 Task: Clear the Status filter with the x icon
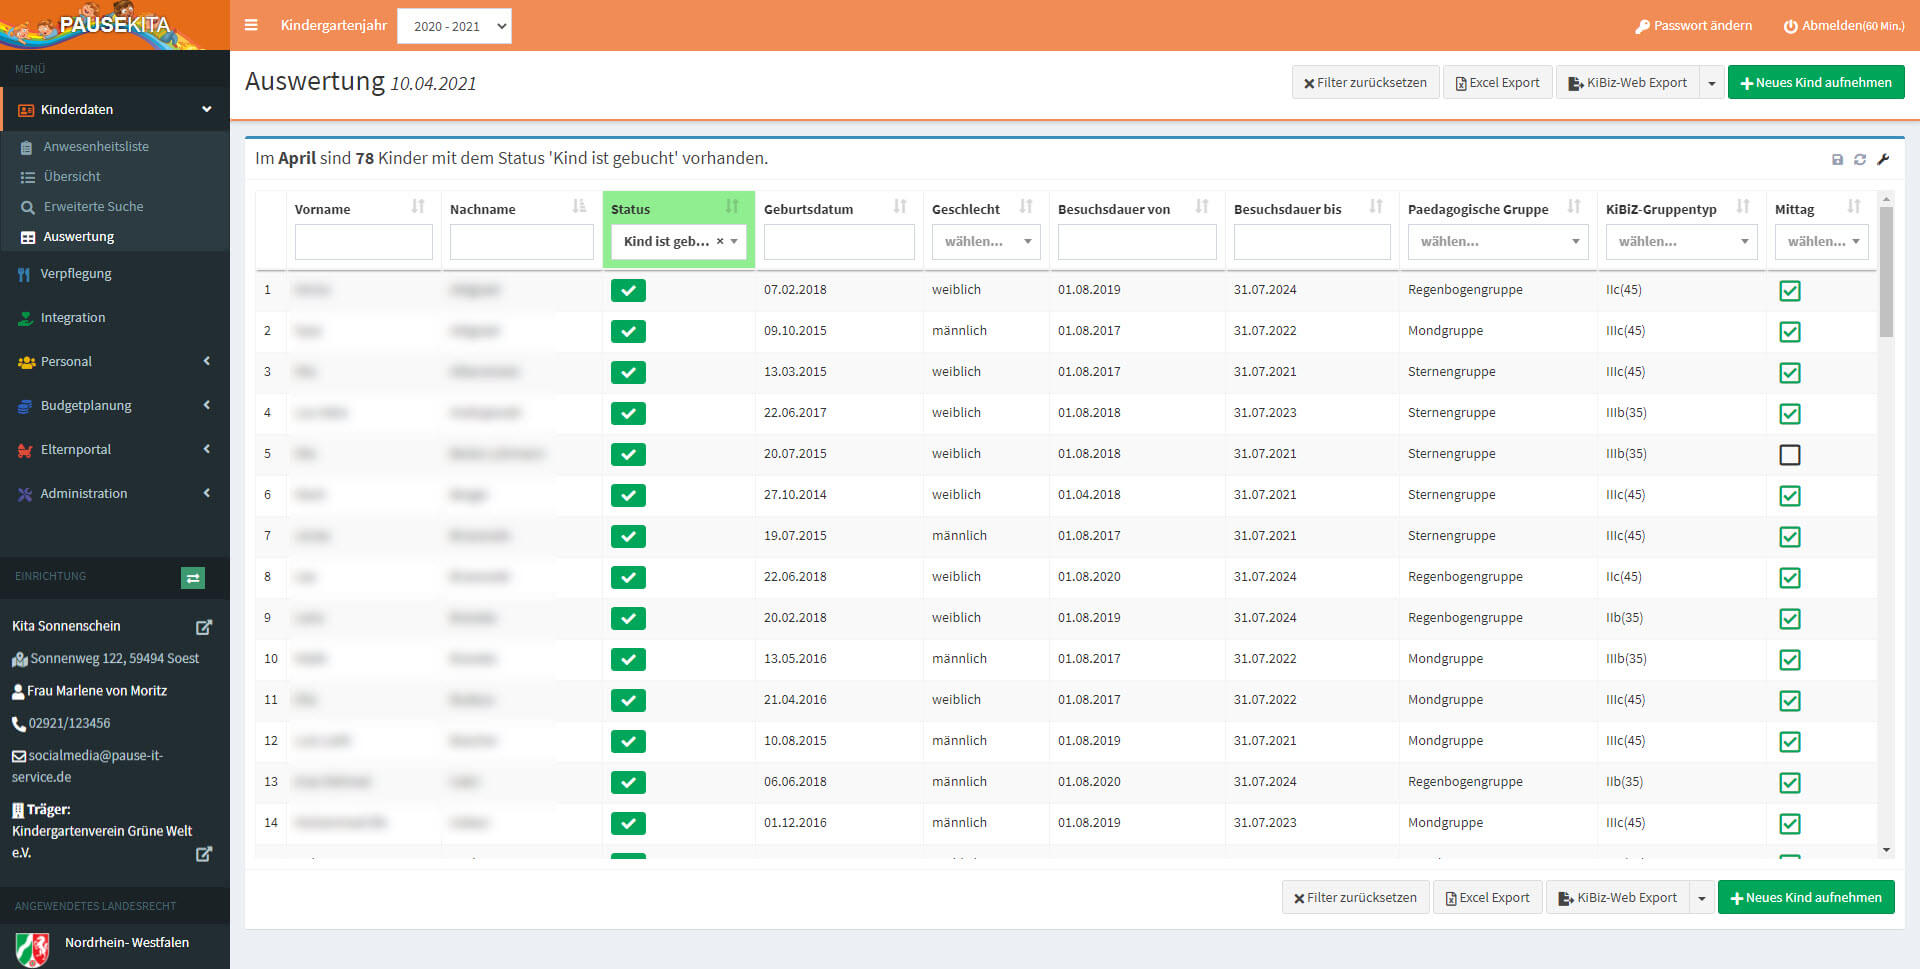click(720, 242)
